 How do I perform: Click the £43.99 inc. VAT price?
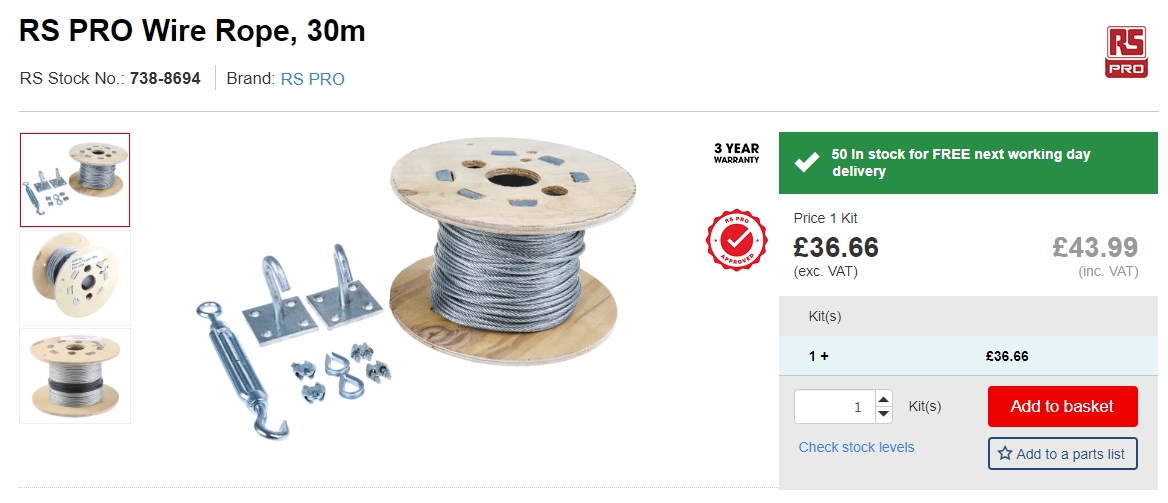coord(1095,247)
